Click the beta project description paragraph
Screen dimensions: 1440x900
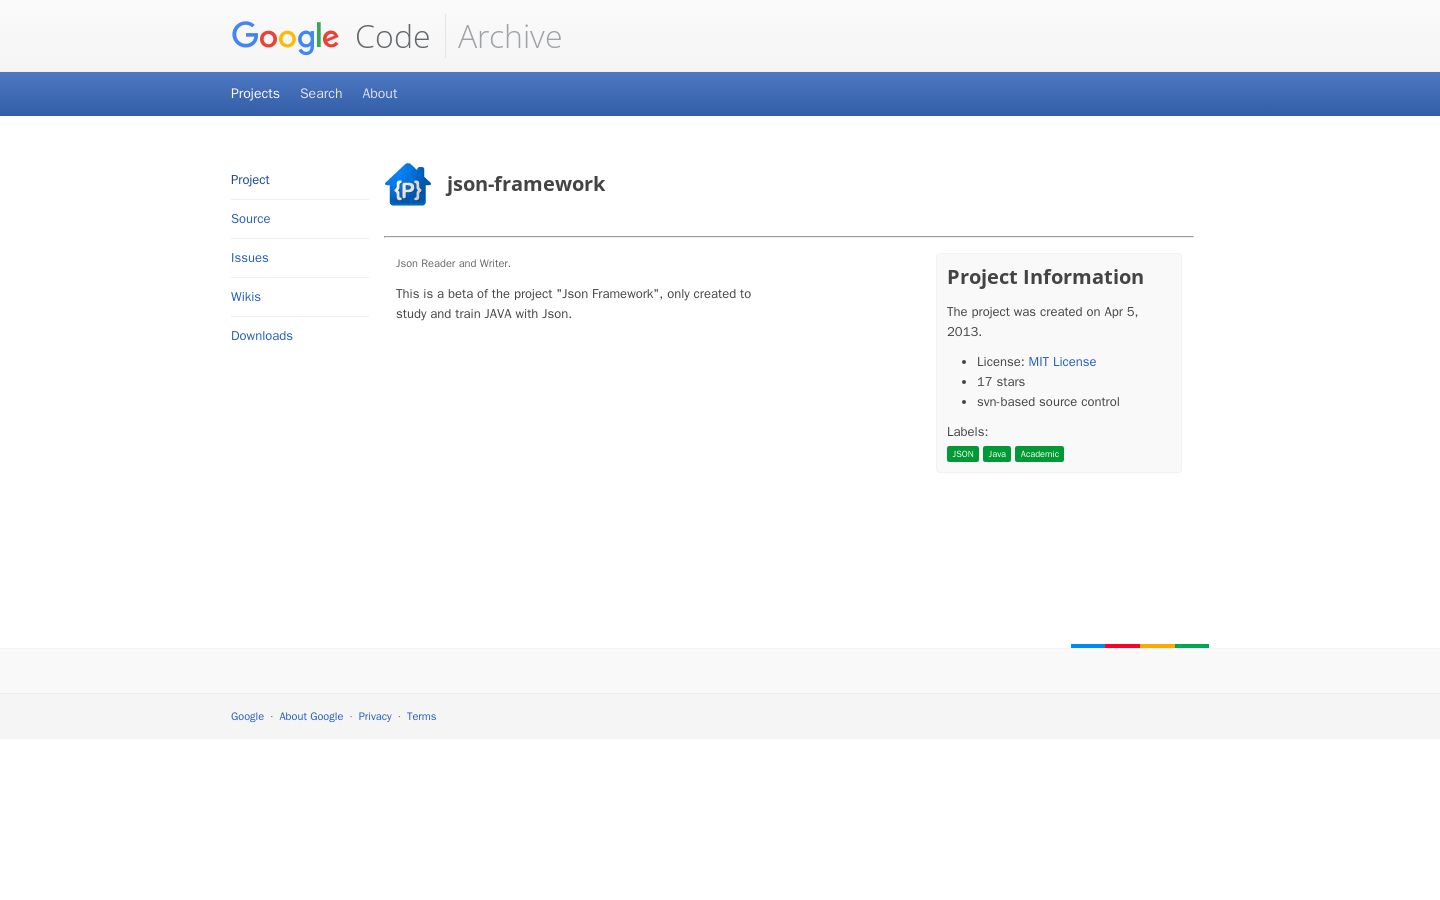[573, 304]
